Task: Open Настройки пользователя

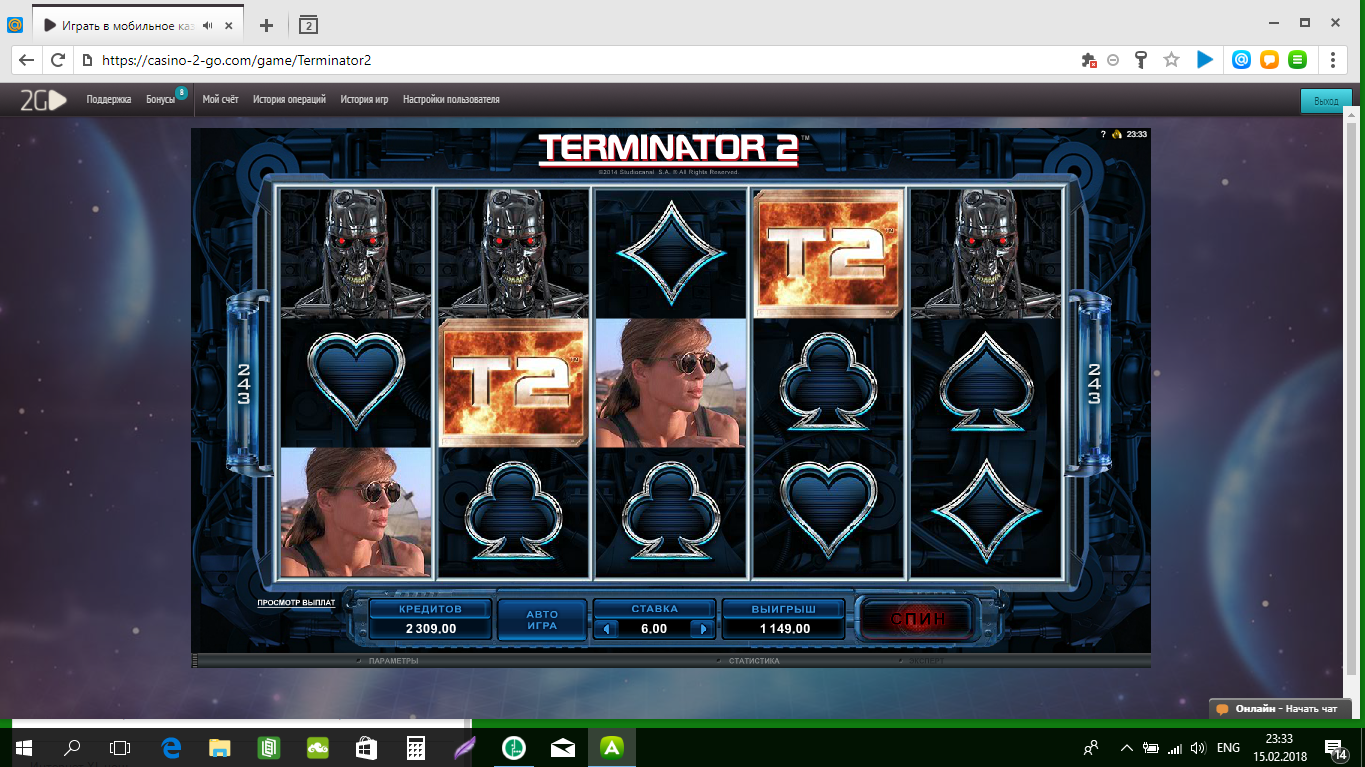Action: tap(451, 100)
